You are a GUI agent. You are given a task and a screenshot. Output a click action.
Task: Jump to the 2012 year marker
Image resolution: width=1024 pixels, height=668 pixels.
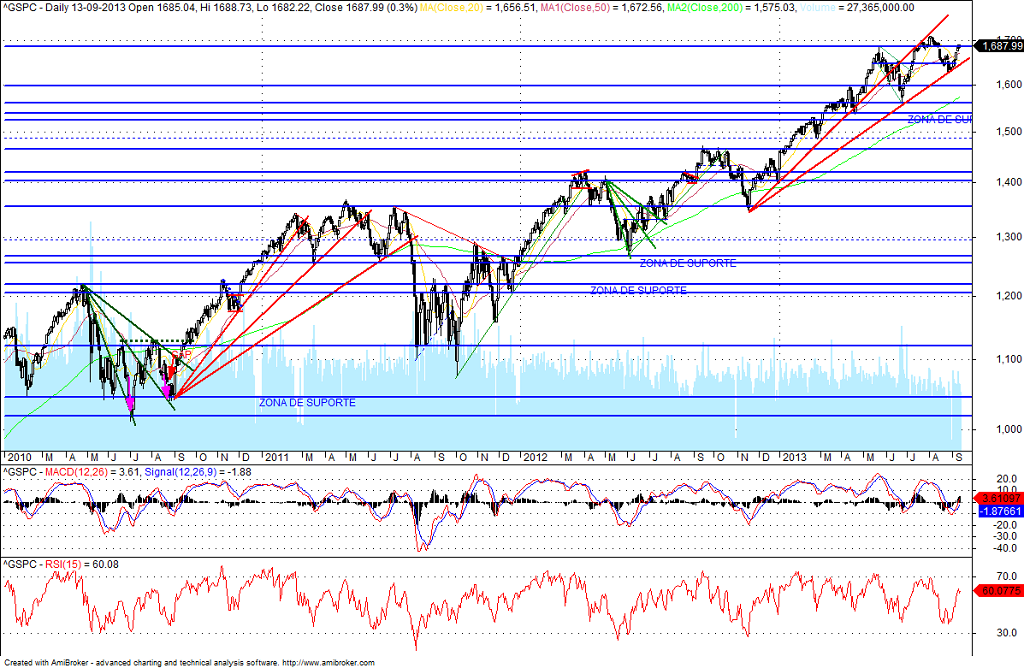[535, 457]
